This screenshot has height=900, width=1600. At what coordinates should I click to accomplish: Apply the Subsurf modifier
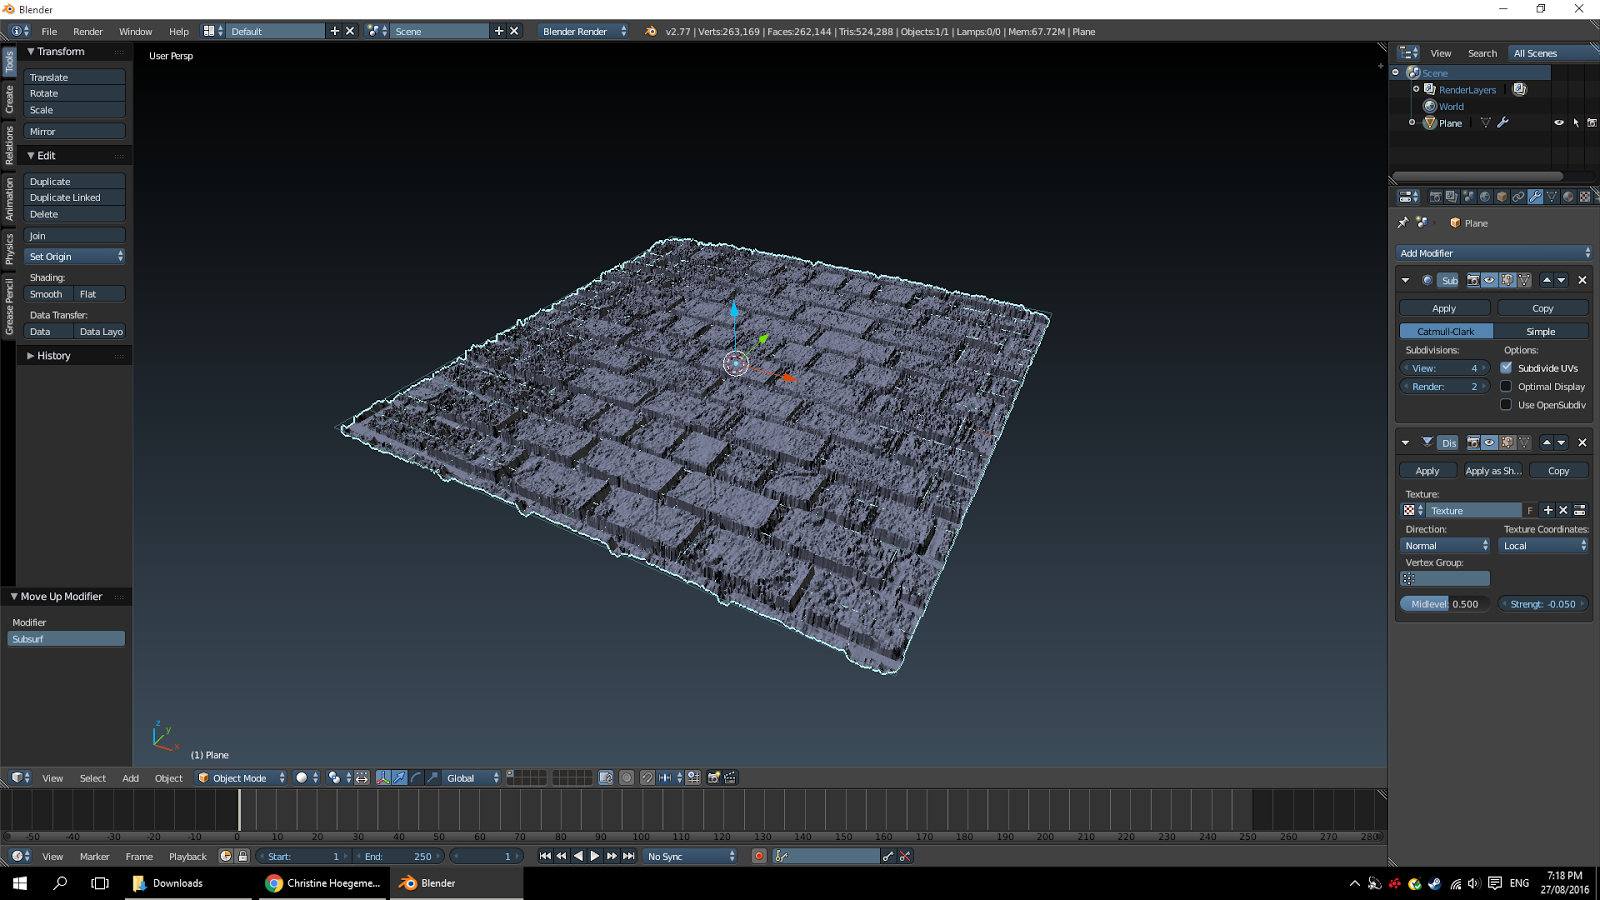point(1444,308)
